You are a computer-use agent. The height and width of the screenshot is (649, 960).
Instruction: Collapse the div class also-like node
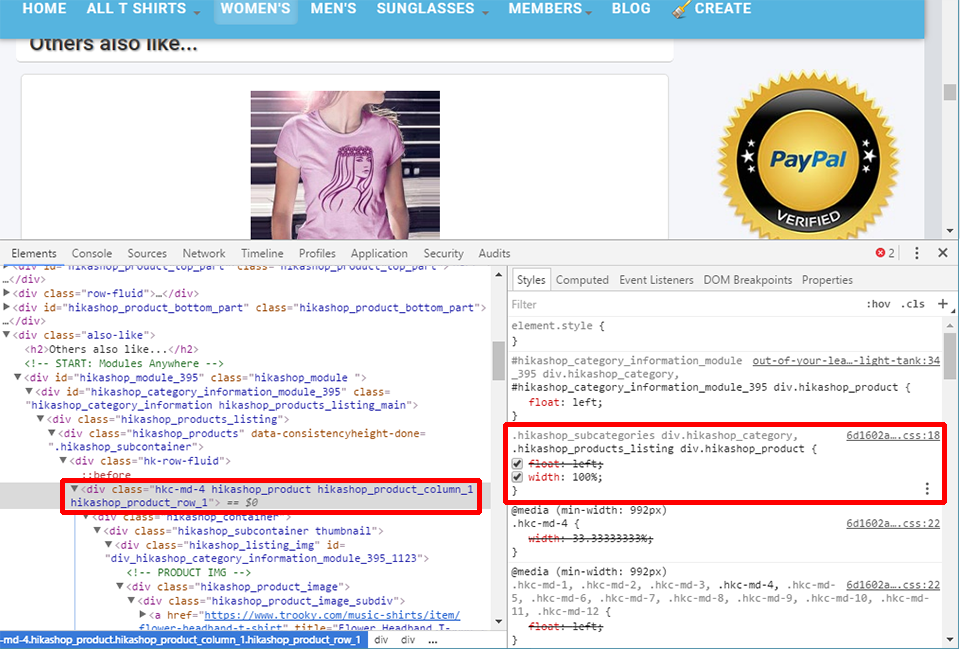pos(8,335)
